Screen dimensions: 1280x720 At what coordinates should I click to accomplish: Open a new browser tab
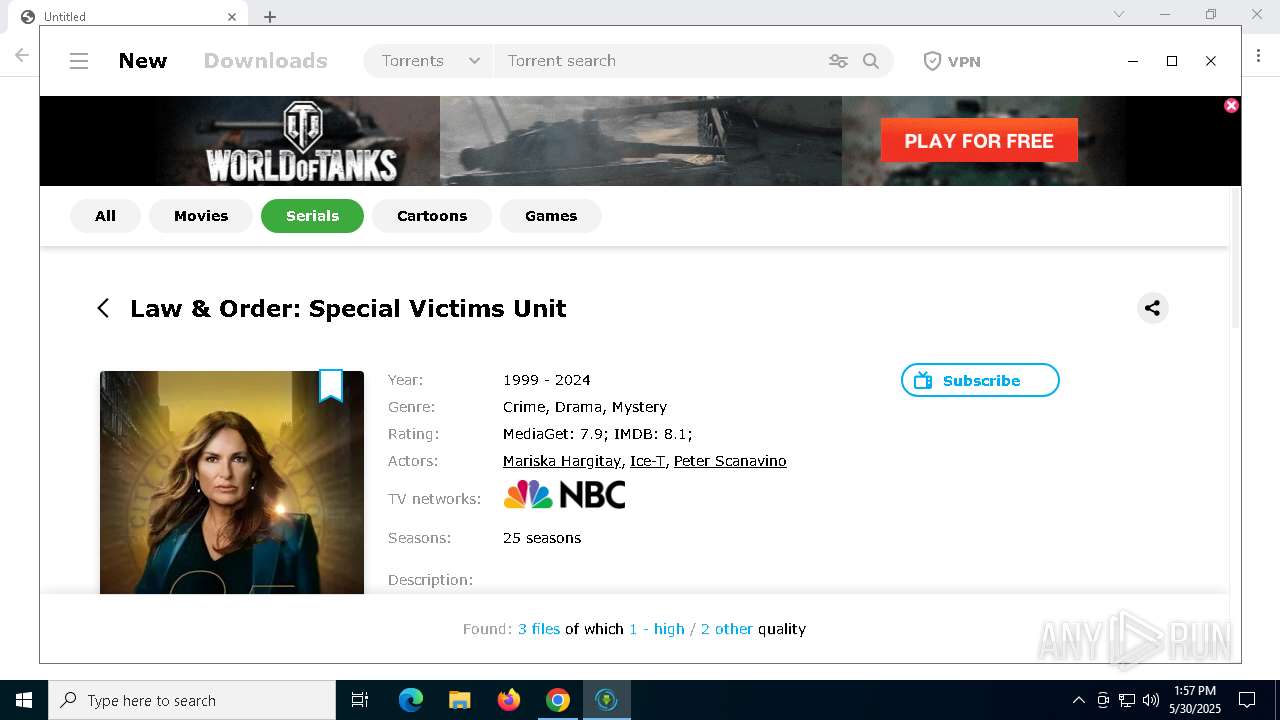[270, 16]
